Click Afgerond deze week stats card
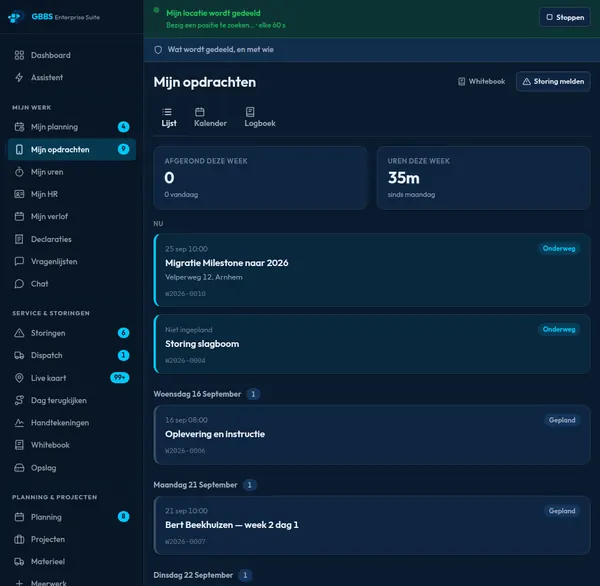Image resolution: width=600 pixels, height=586 pixels. tap(260, 178)
